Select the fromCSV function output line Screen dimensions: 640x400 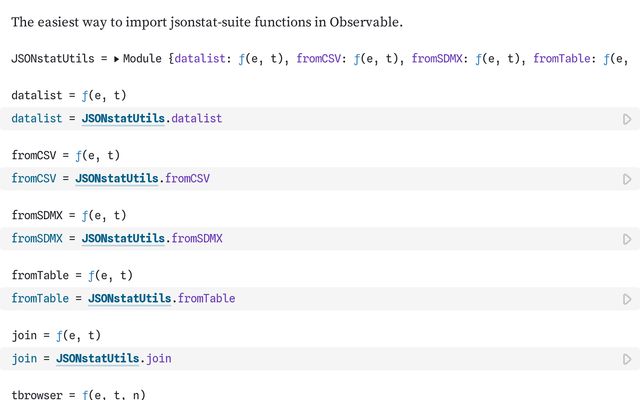(x=65, y=156)
